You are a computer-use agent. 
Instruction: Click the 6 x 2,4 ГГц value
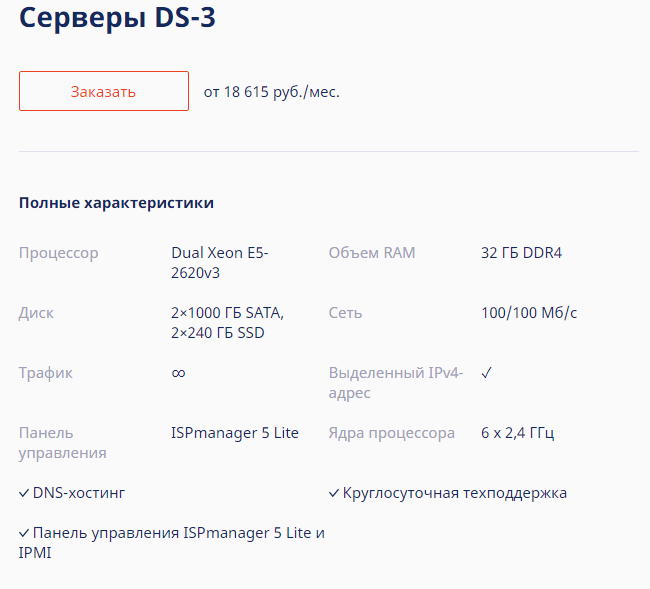coord(517,433)
